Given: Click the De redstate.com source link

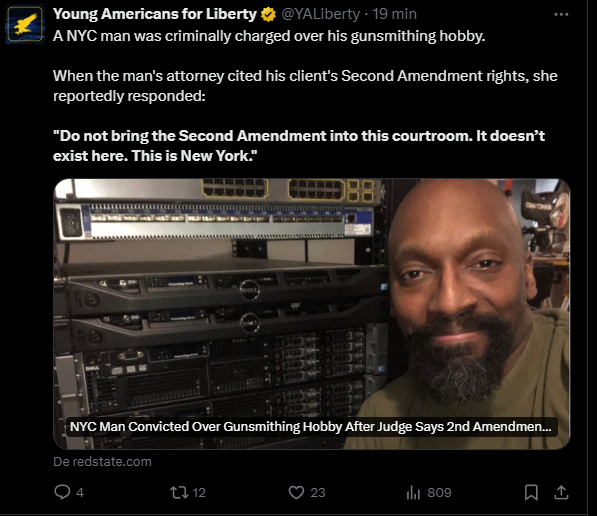Looking at the screenshot, I should click(102, 462).
